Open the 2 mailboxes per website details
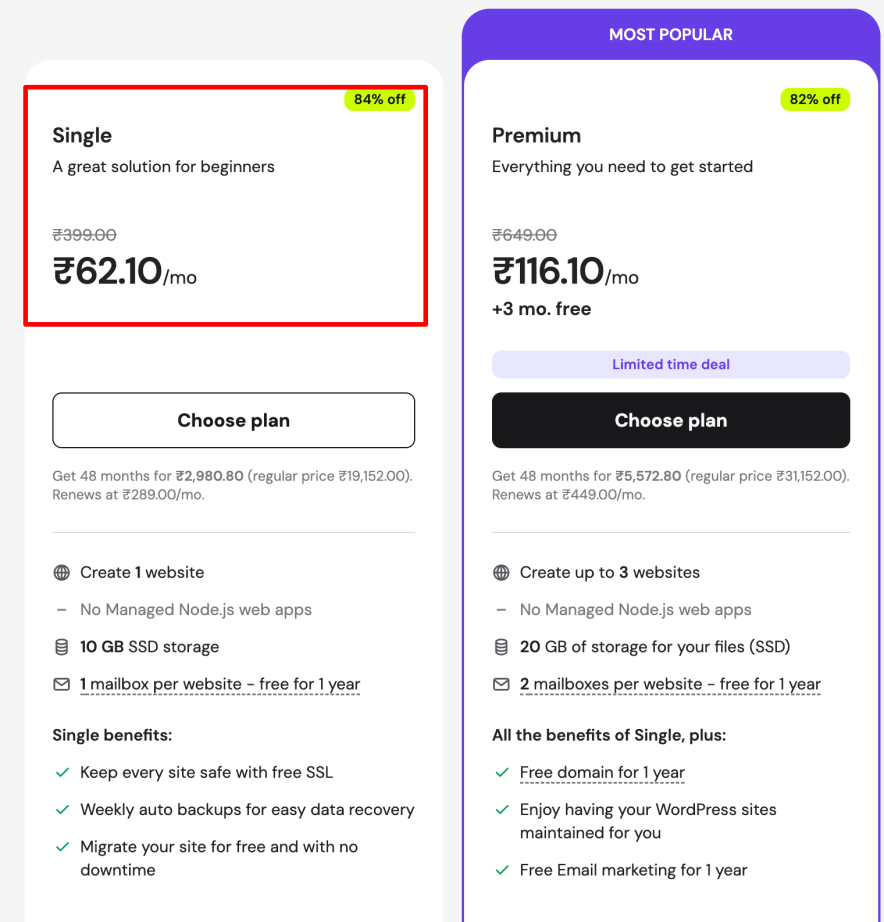The height and width of the screenshot is (922, 884). [670, 685]
